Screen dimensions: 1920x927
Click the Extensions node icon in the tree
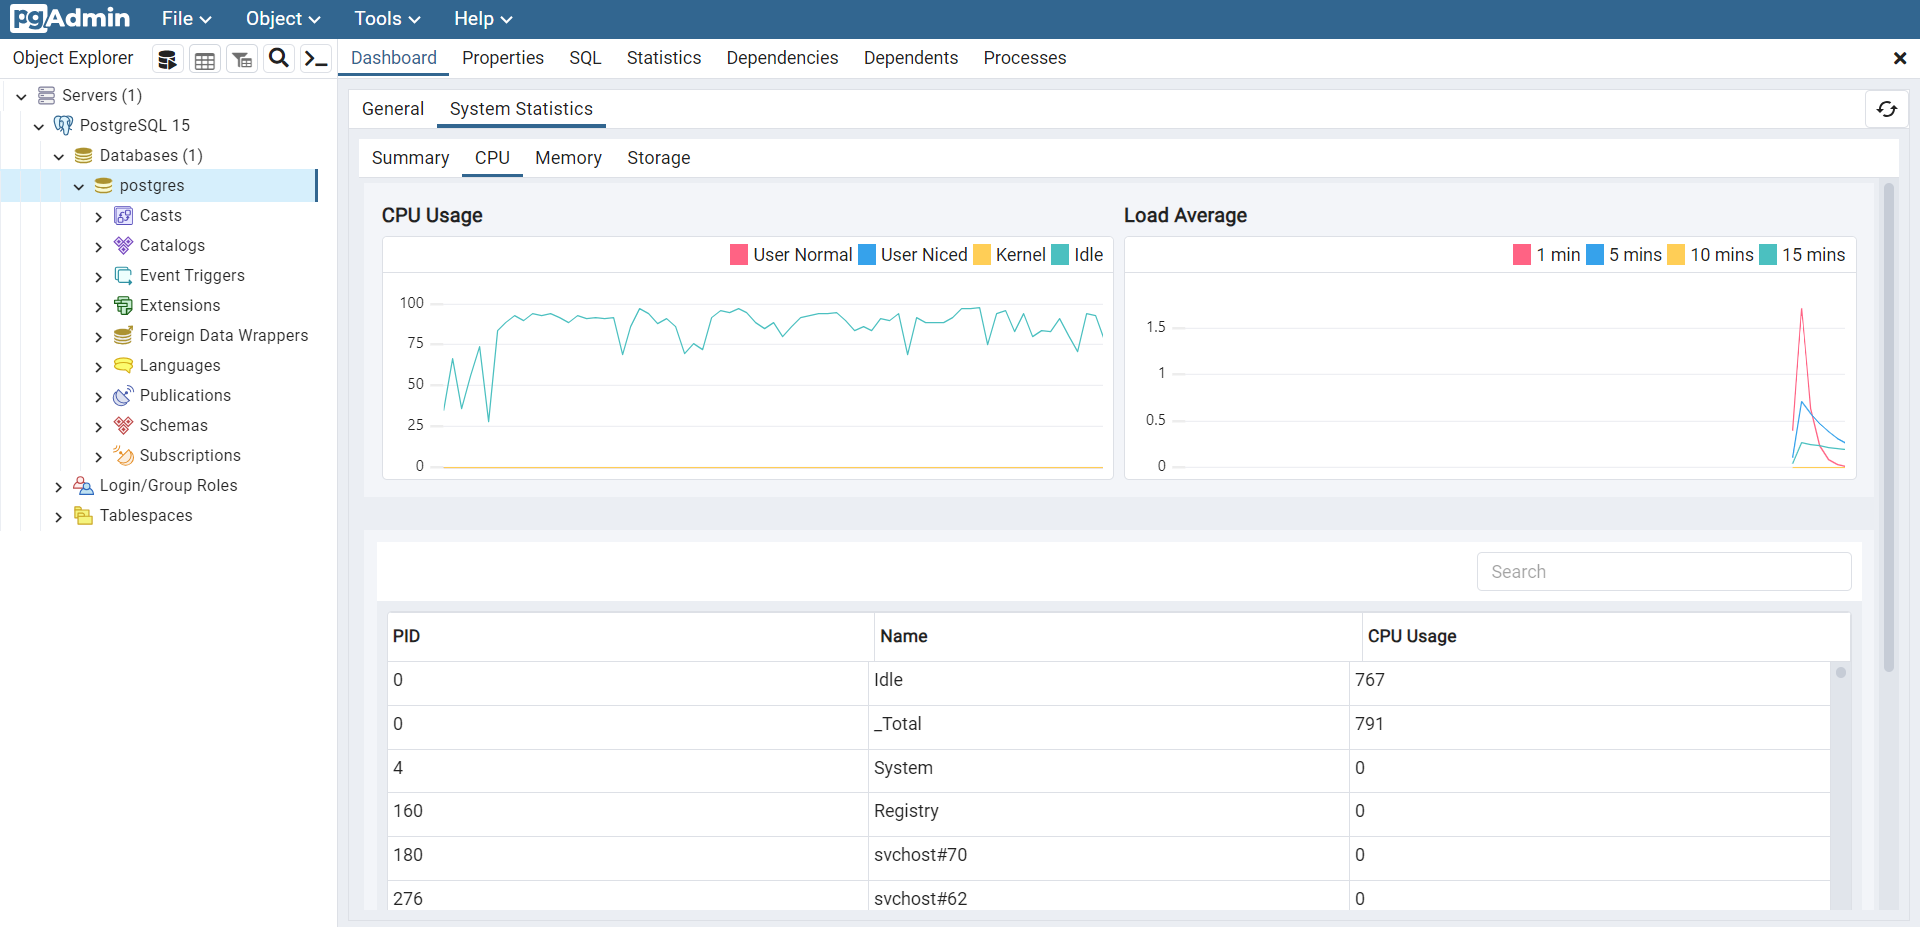(123, 306)
